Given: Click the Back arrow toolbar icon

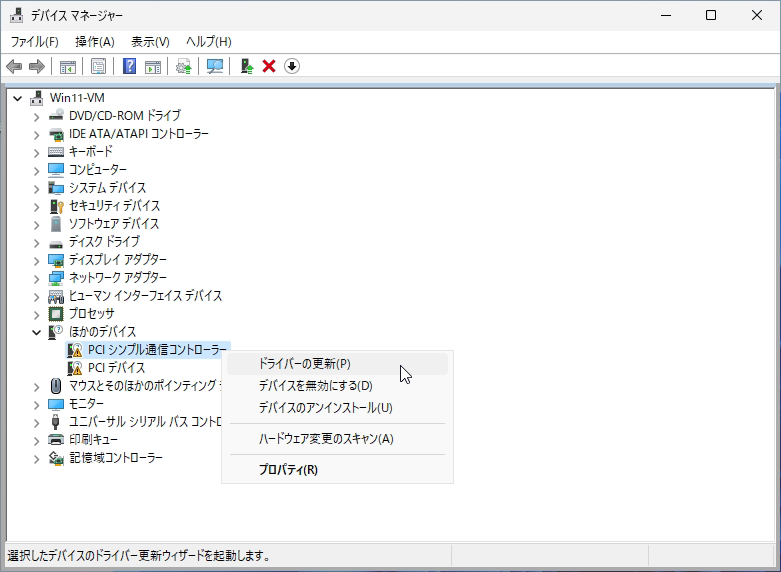Looking at the screenshot, I should 14,66.
